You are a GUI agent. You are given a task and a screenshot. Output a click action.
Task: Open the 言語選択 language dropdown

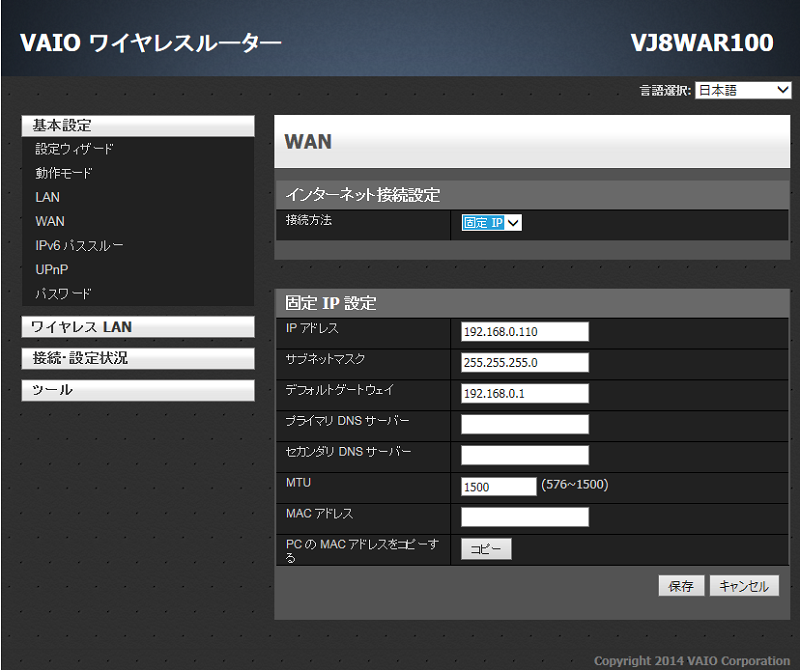point(743,90)
